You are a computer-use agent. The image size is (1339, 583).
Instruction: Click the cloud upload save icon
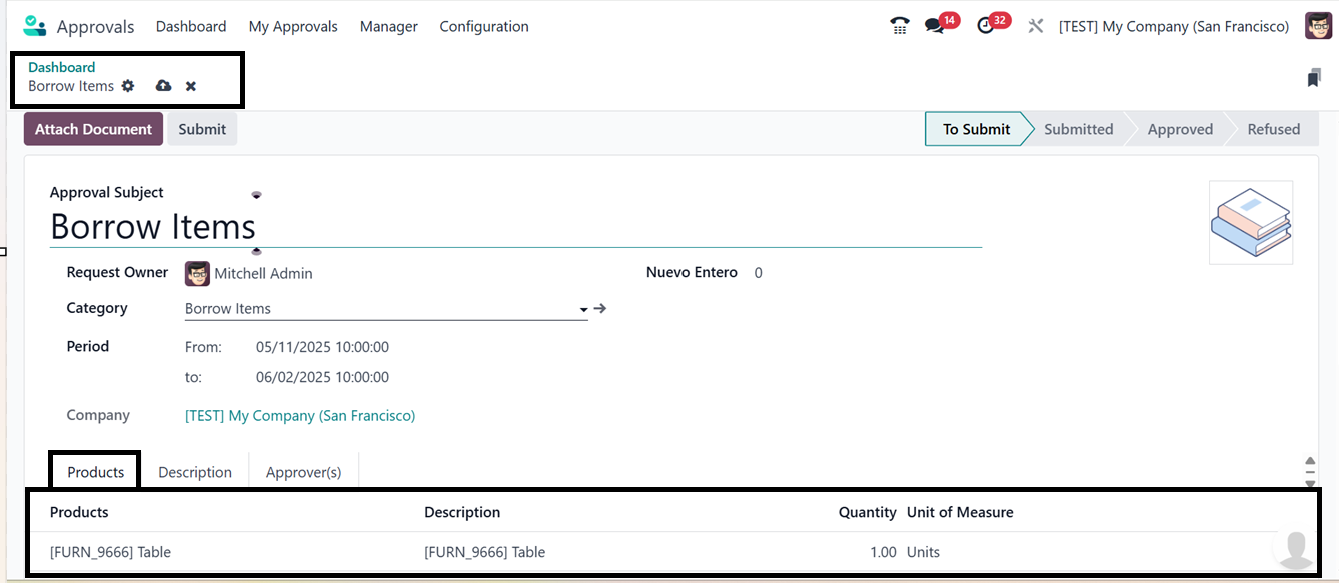point(163,86)
